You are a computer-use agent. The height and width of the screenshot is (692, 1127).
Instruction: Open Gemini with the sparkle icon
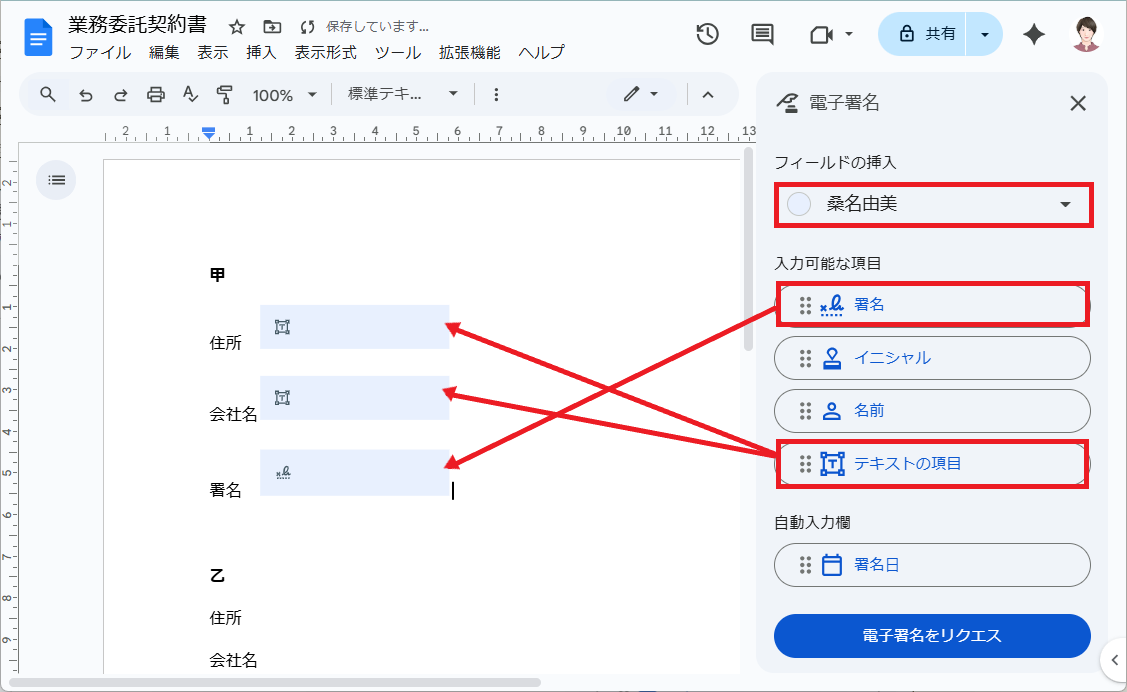(1033, 34)
